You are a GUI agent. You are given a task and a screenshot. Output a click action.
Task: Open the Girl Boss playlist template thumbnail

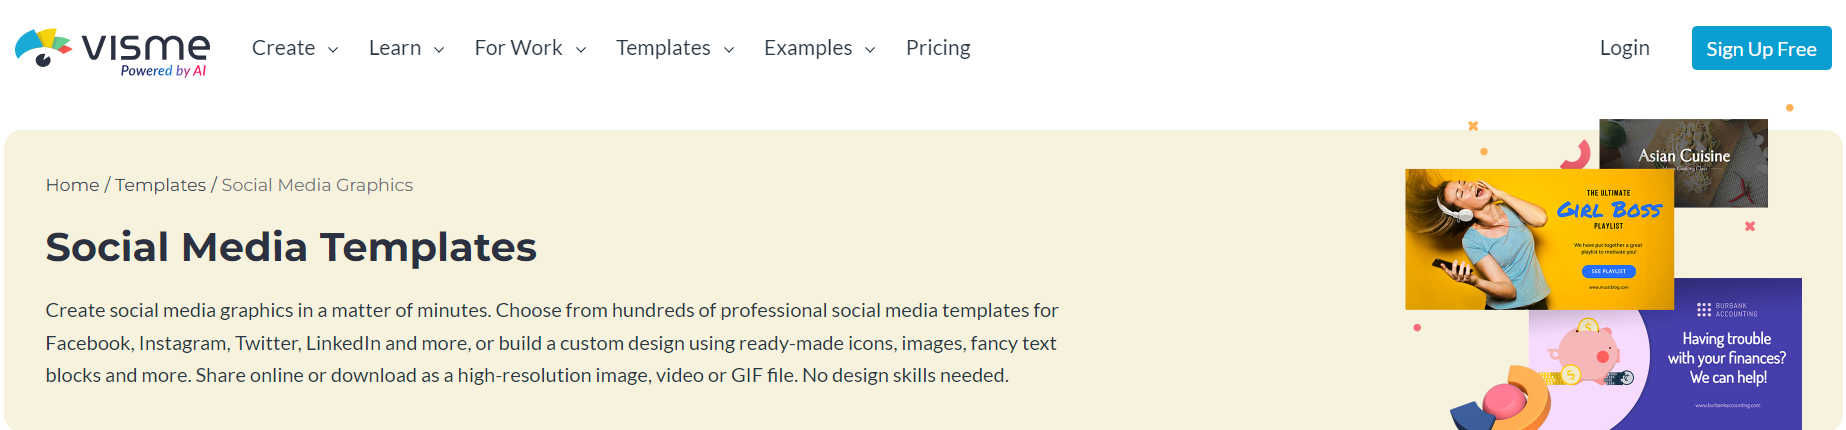1538,240
